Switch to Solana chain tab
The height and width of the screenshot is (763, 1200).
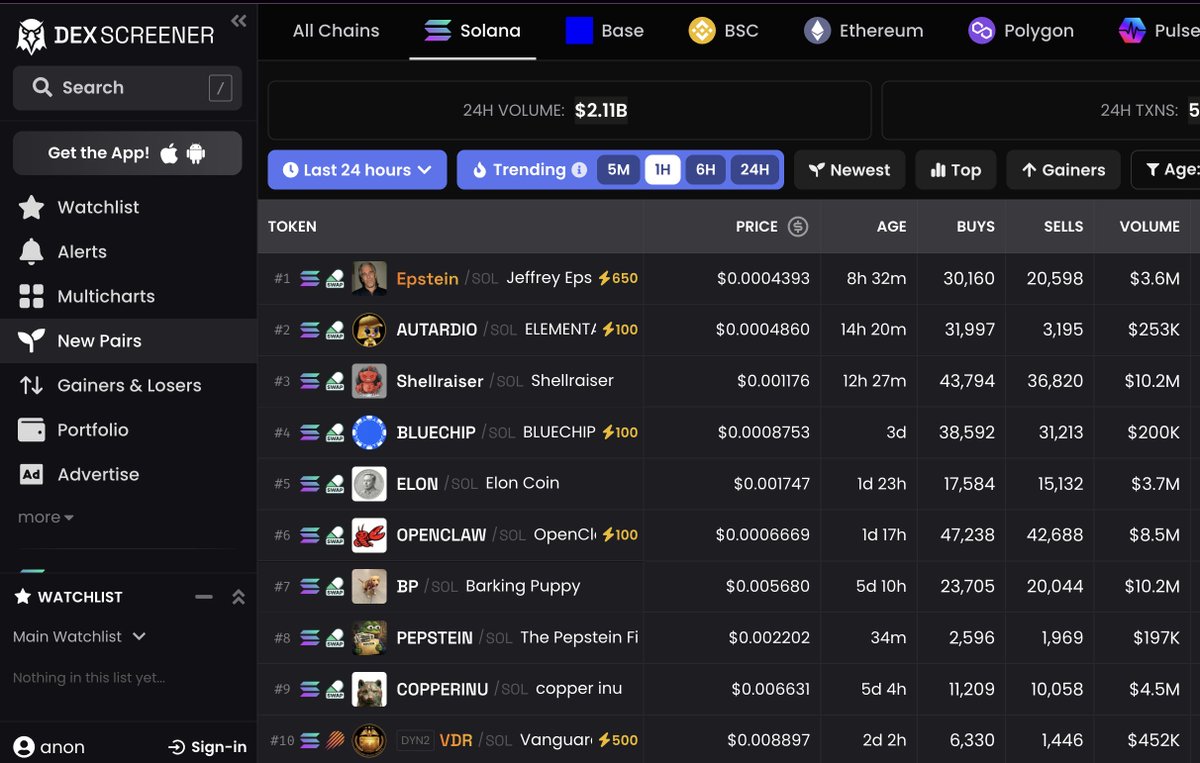(473, 31)
